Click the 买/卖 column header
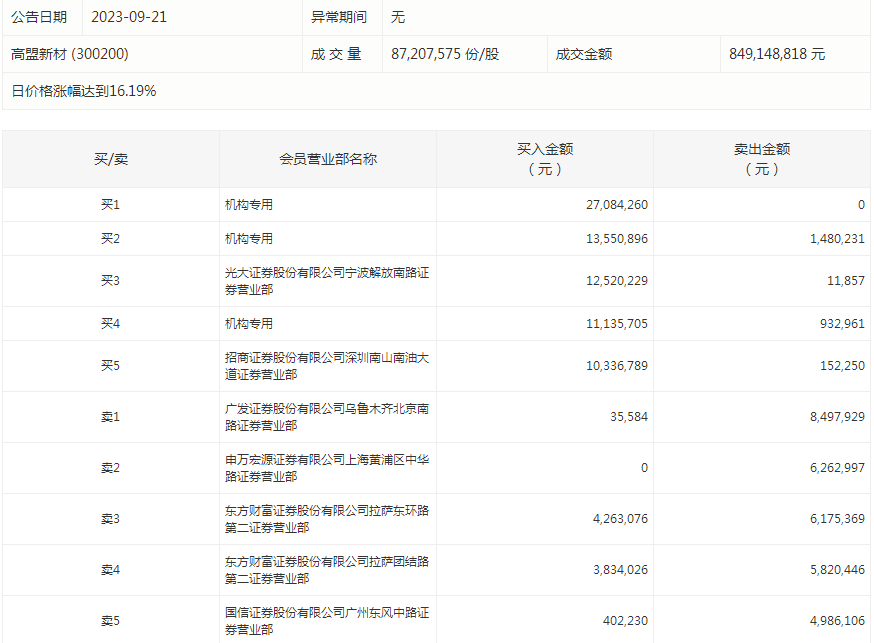 pos(110,159)
